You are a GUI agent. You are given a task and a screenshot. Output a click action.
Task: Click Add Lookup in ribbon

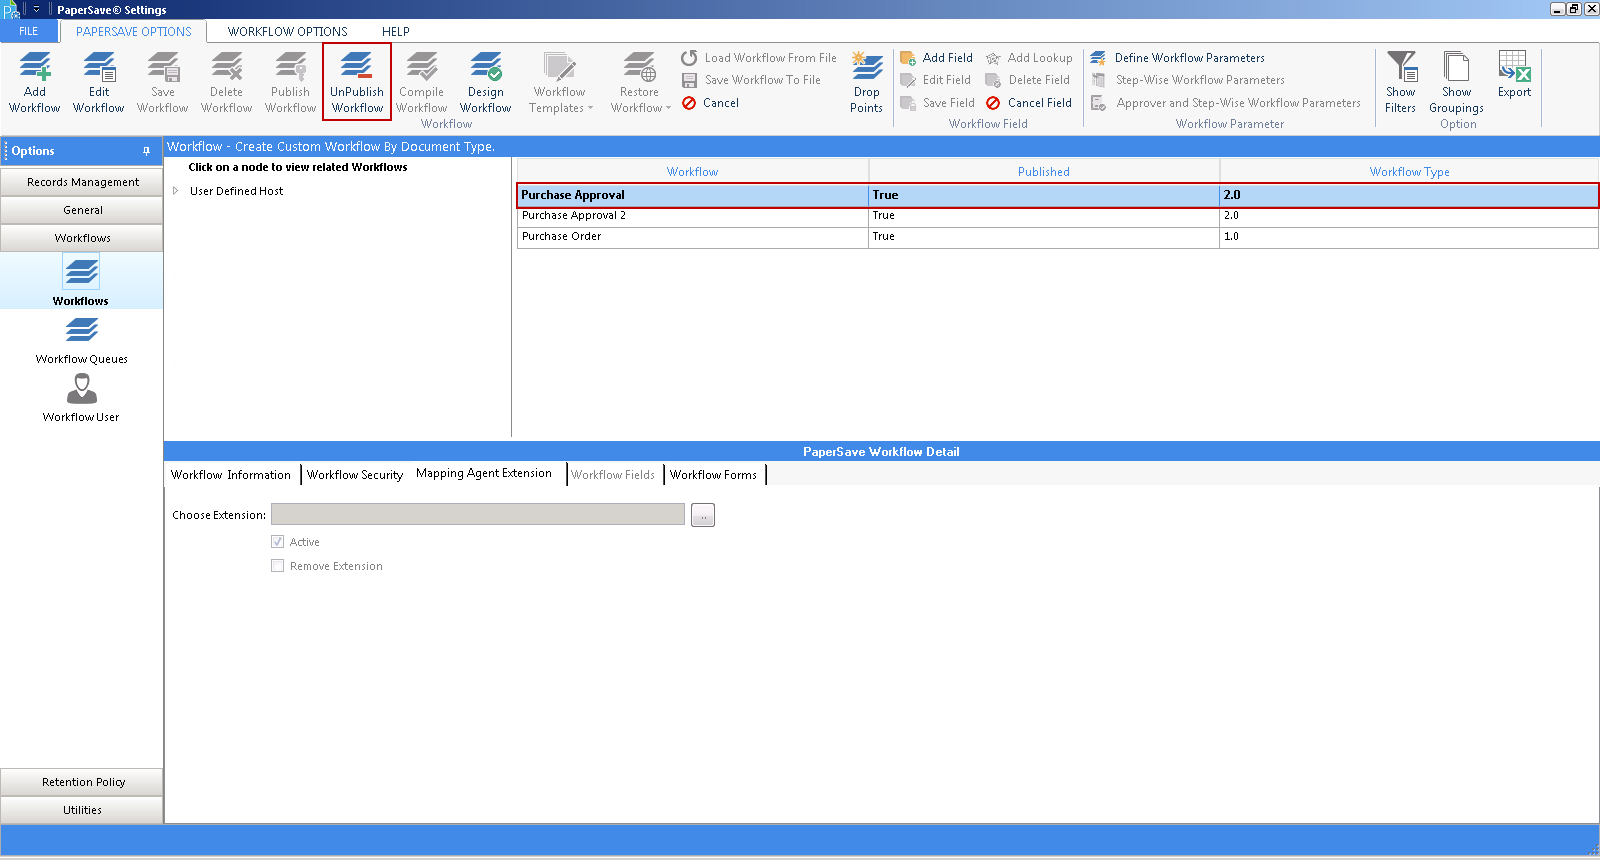1029,58
